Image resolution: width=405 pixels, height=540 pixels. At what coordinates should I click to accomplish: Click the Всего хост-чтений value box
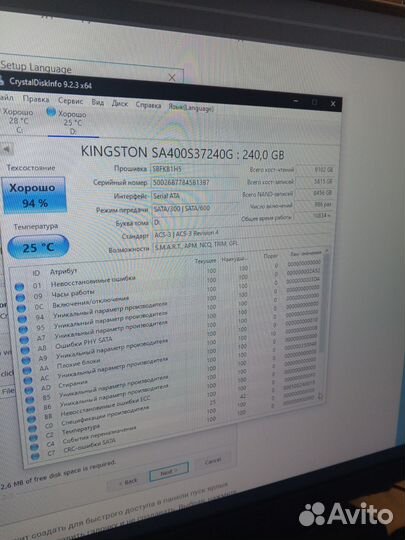click(315, 170)
